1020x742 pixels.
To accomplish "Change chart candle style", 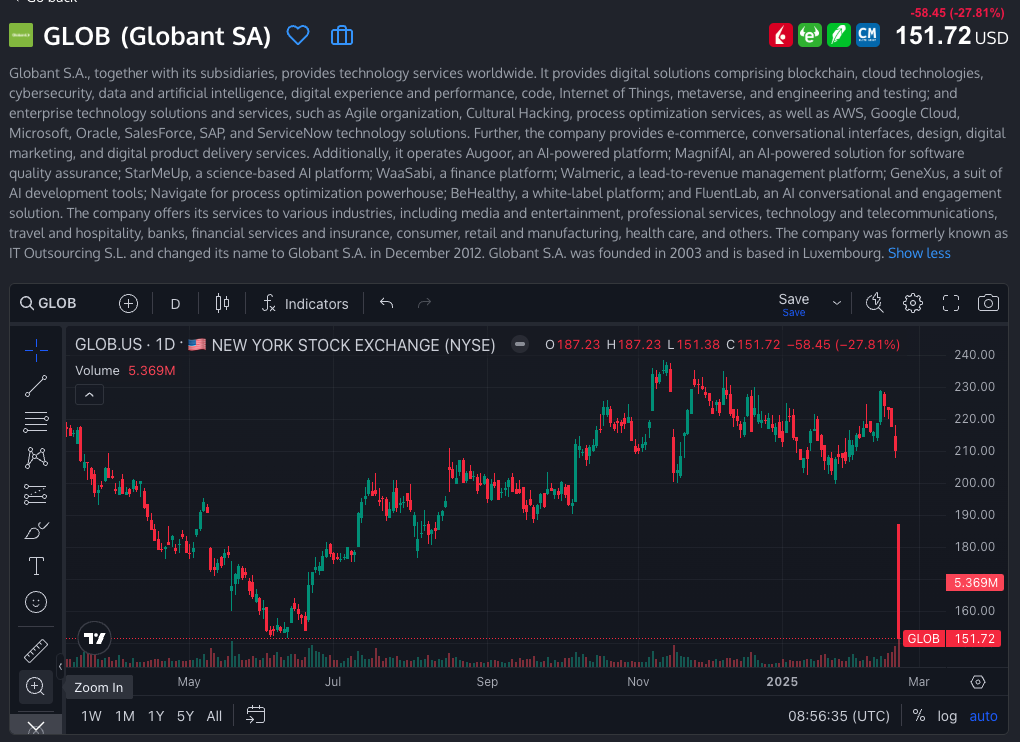I will click(x=222, y=304).
